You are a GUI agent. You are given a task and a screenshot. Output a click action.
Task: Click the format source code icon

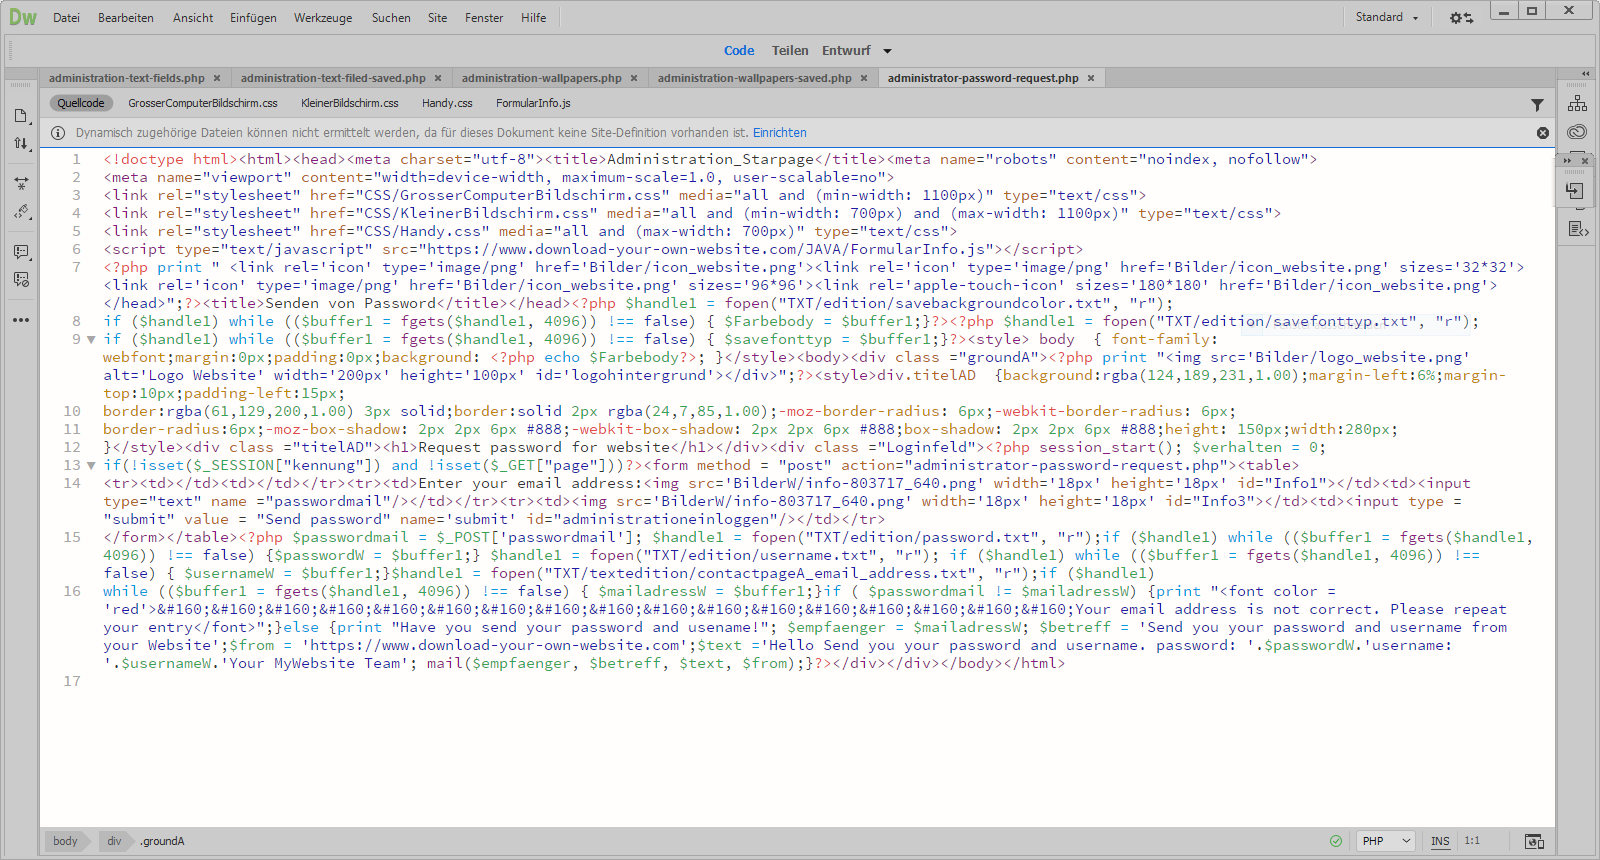point(21,212)
